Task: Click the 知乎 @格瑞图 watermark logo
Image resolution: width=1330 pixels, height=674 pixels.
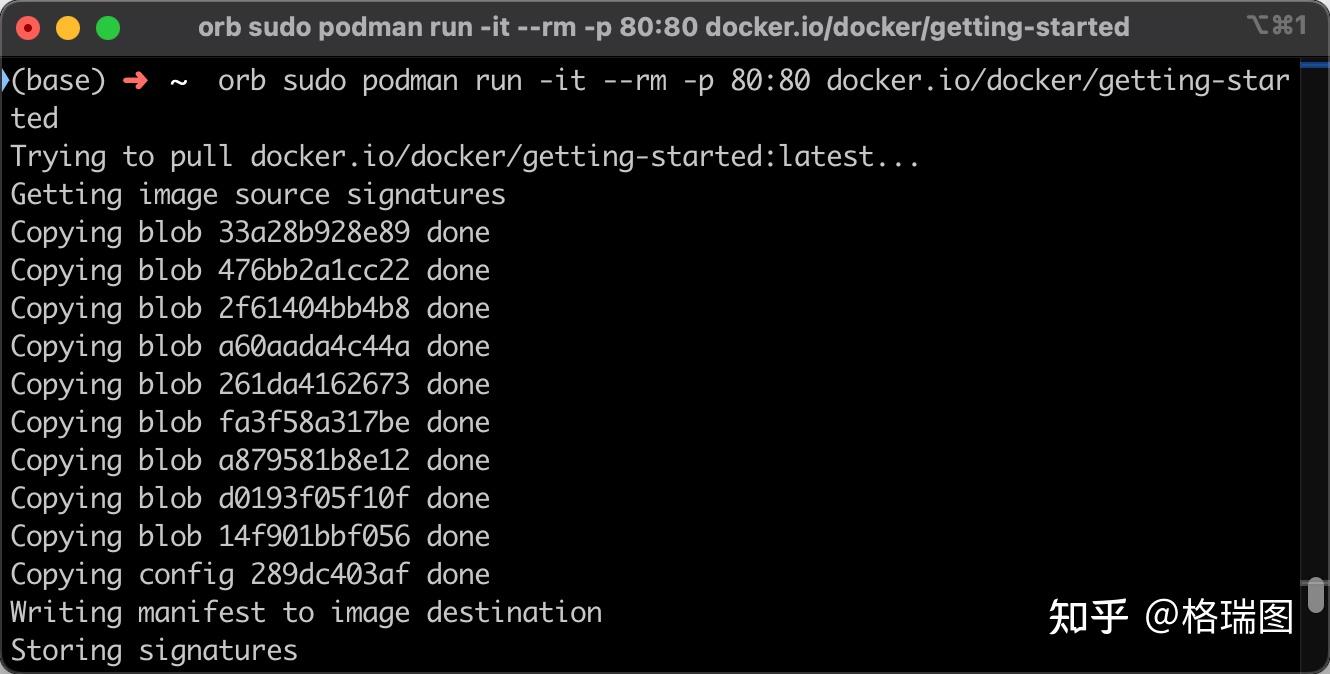Action: point(1171,616)
